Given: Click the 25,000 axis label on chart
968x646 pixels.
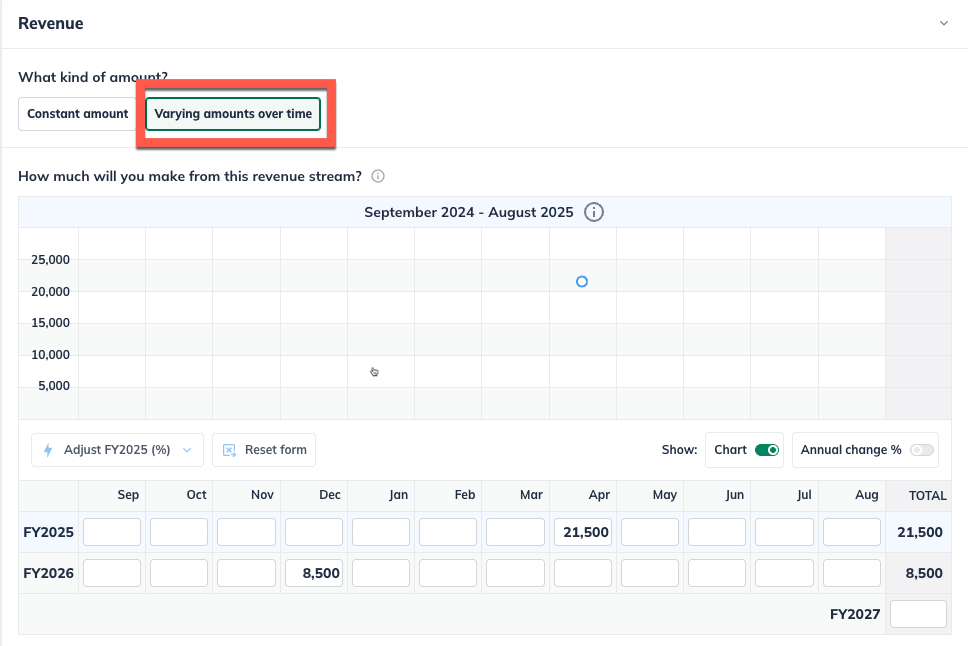Looking at the screenshot, I should click(x=50, y=259).
